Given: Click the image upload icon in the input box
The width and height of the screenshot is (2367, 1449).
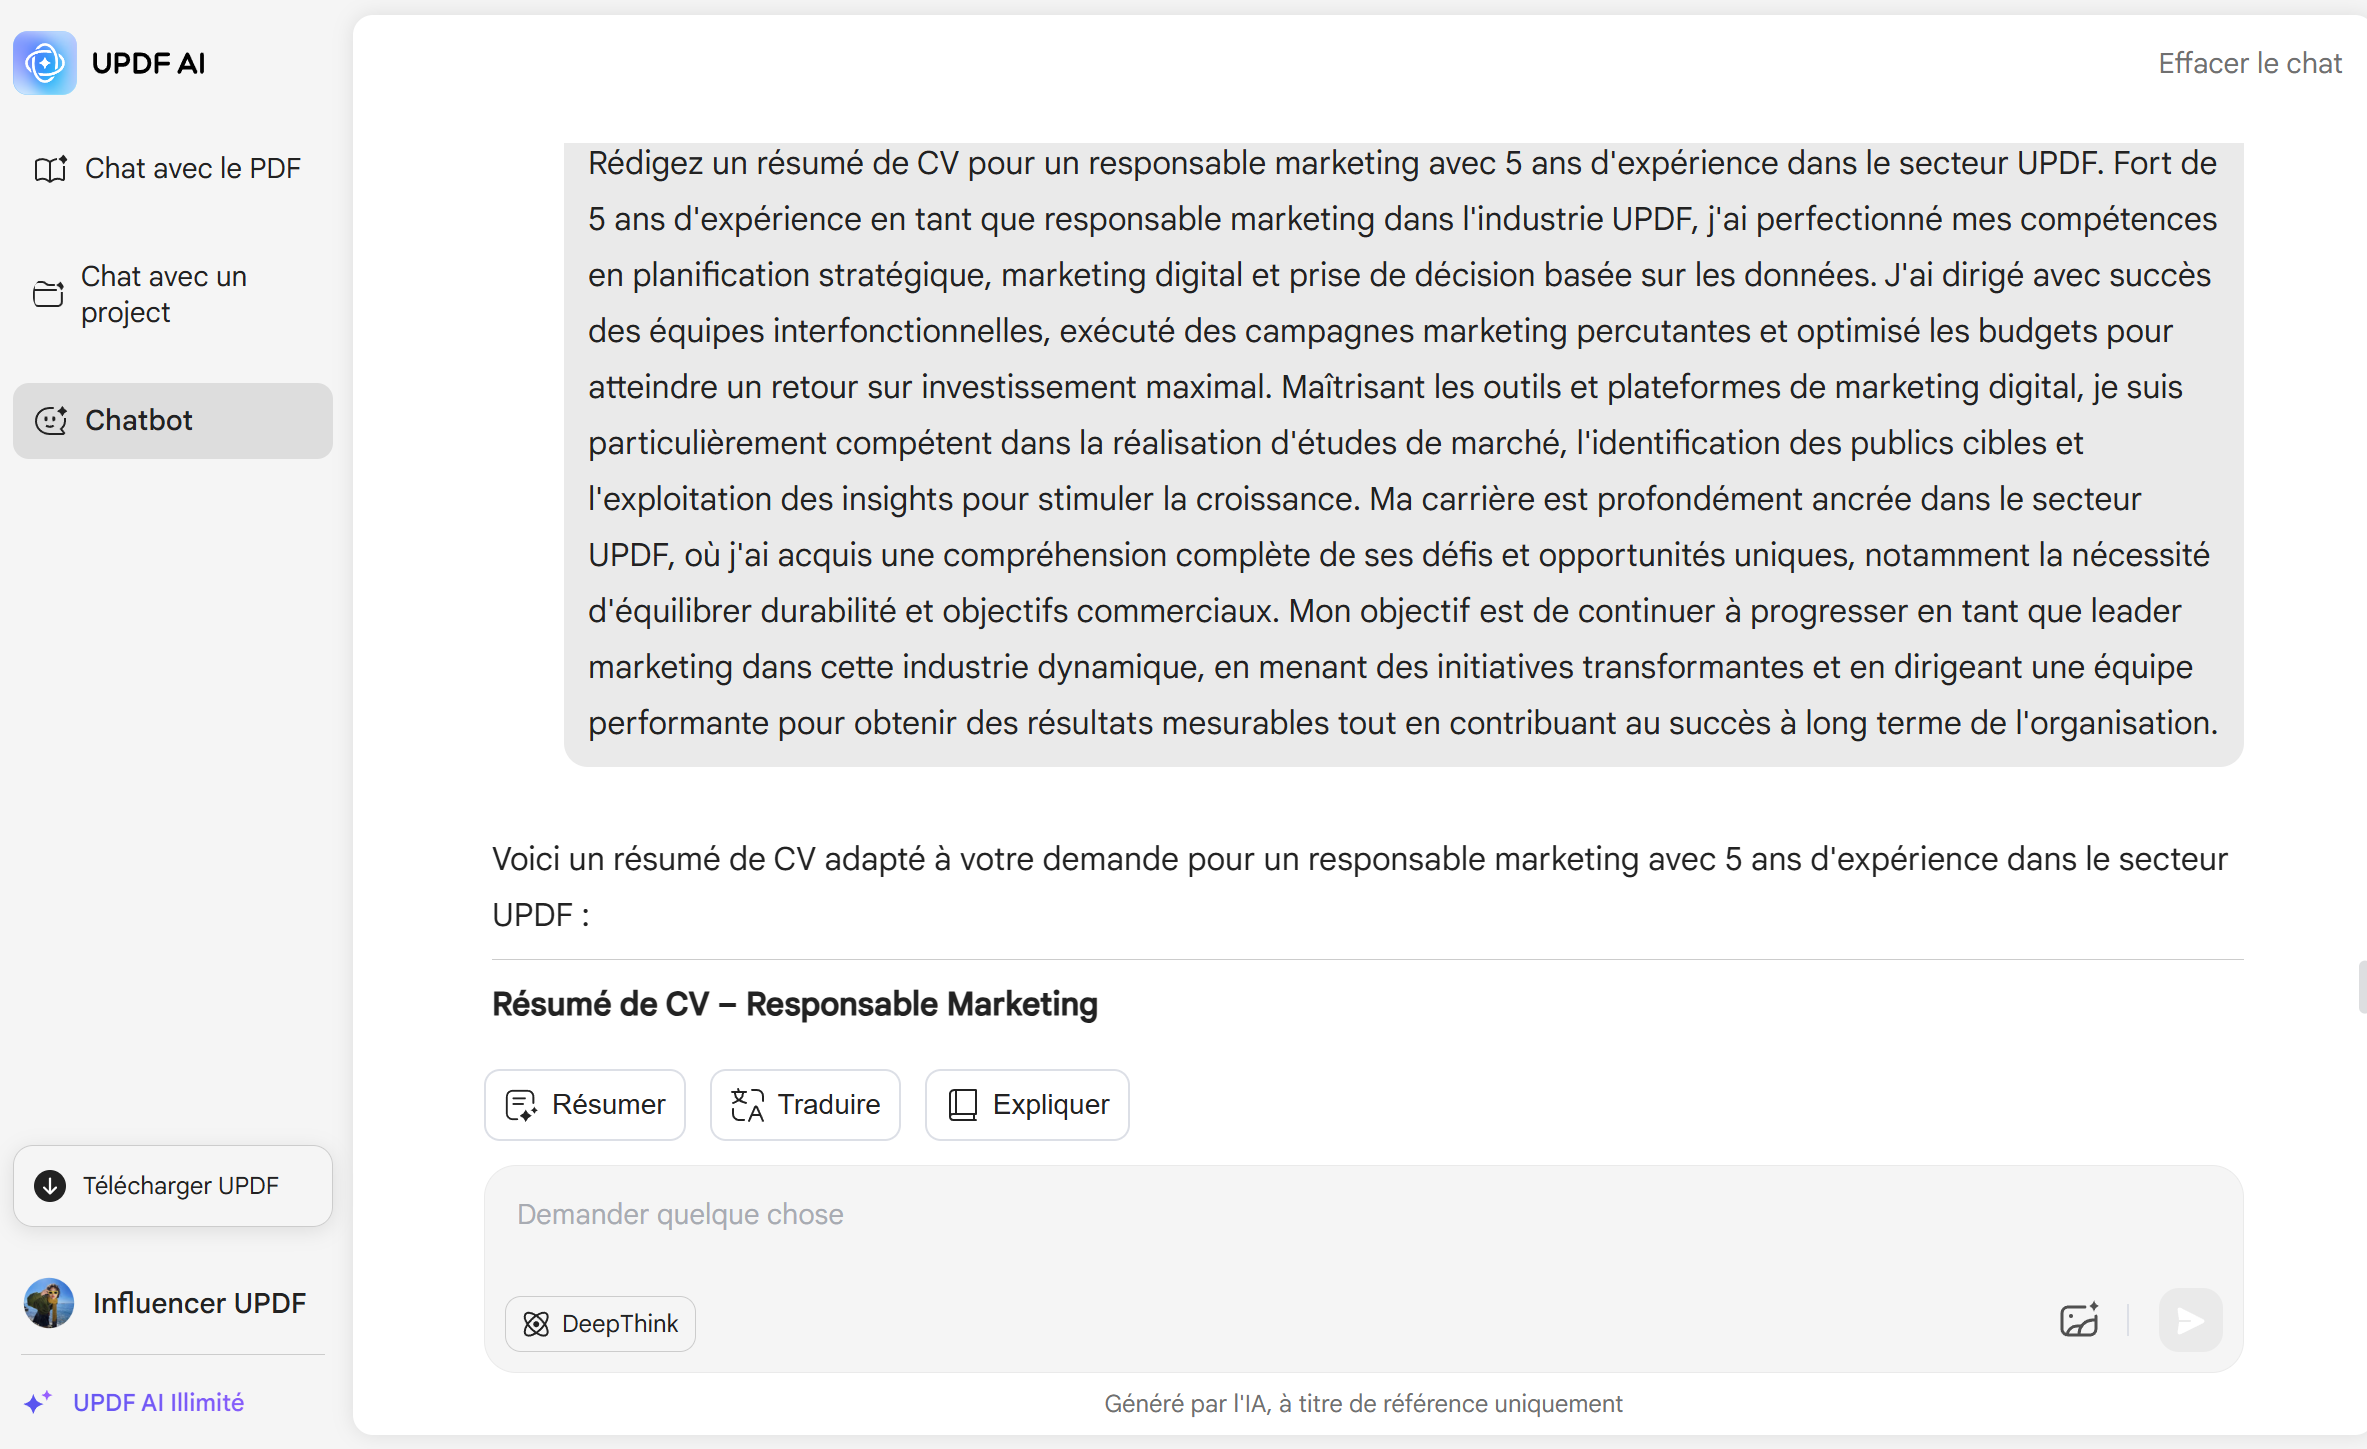Looking at the screenshot, I should coord(2080,1320).
